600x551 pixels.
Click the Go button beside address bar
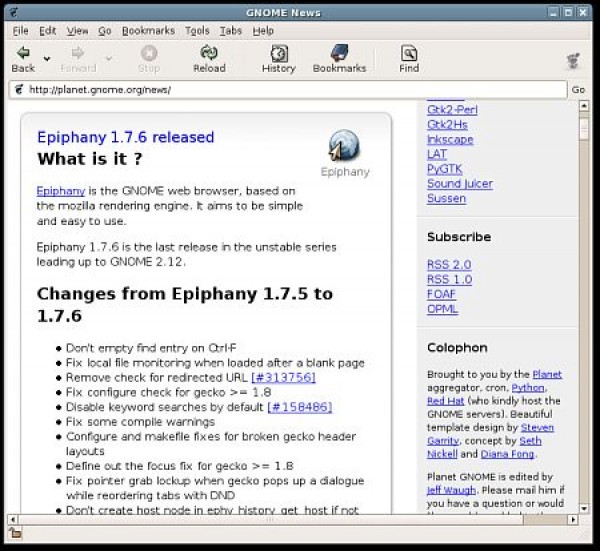pyautogui.click(x=578, y=90)
